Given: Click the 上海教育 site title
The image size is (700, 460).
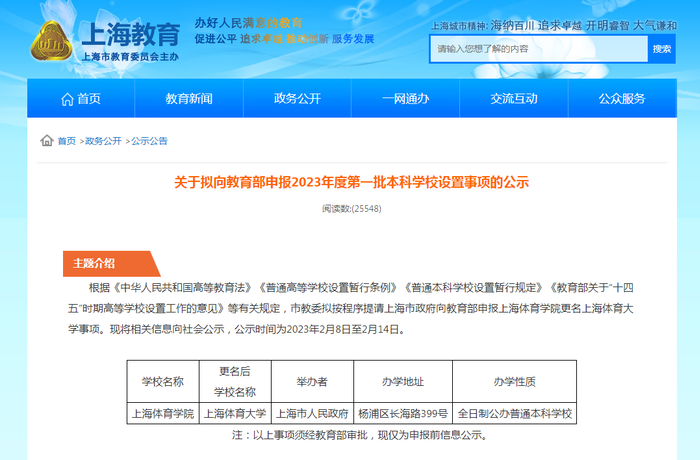Looking at the screenshot, I should pyautogui.click(x=131, y=34).
